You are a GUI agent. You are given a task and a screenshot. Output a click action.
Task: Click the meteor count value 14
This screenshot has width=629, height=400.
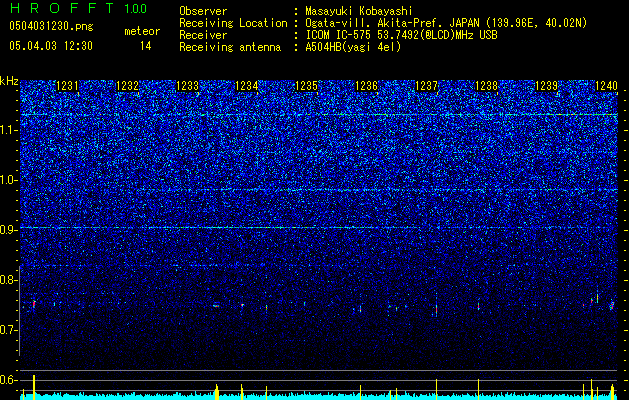click(146, 46)
